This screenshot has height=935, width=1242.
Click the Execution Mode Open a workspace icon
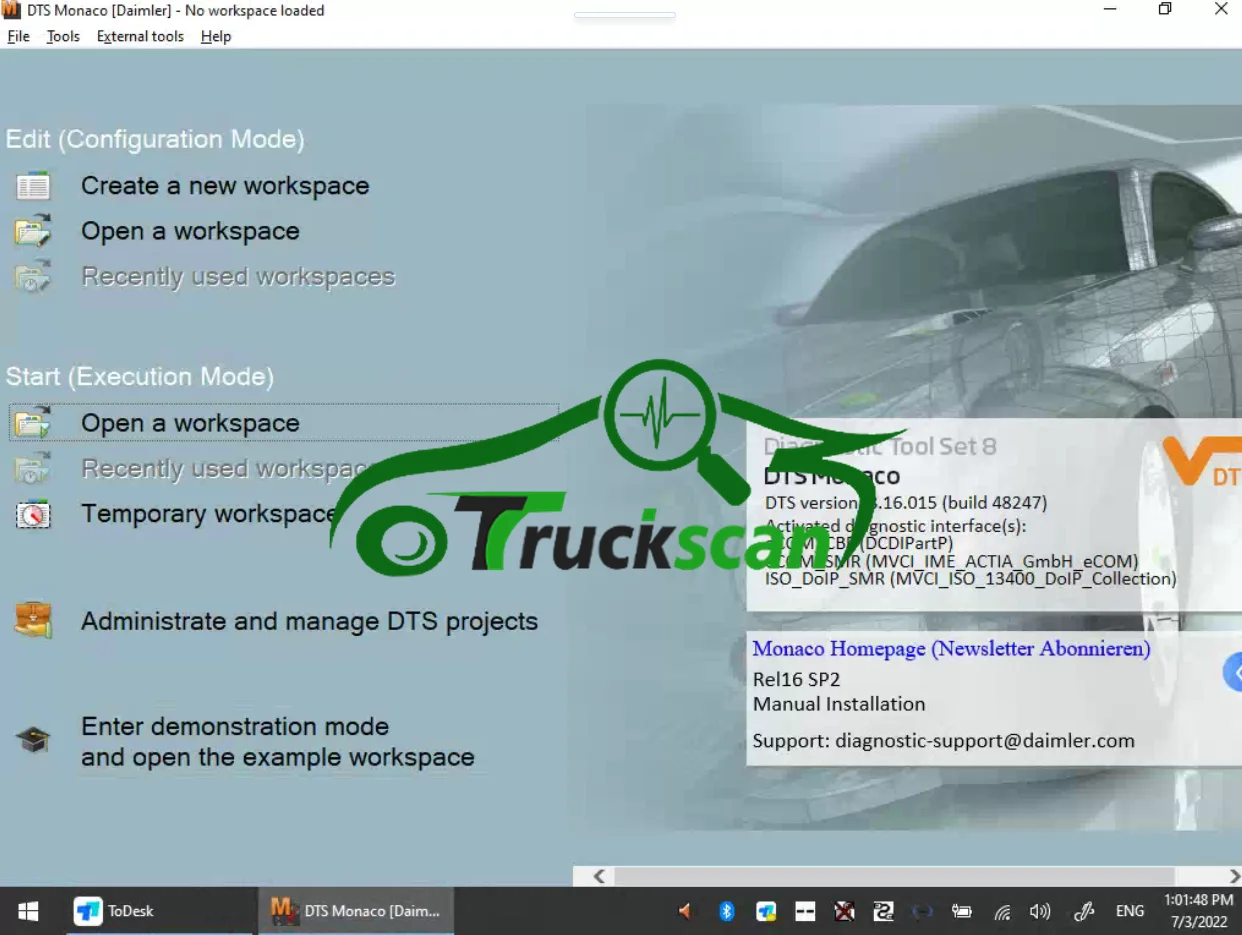coord(33,423)
